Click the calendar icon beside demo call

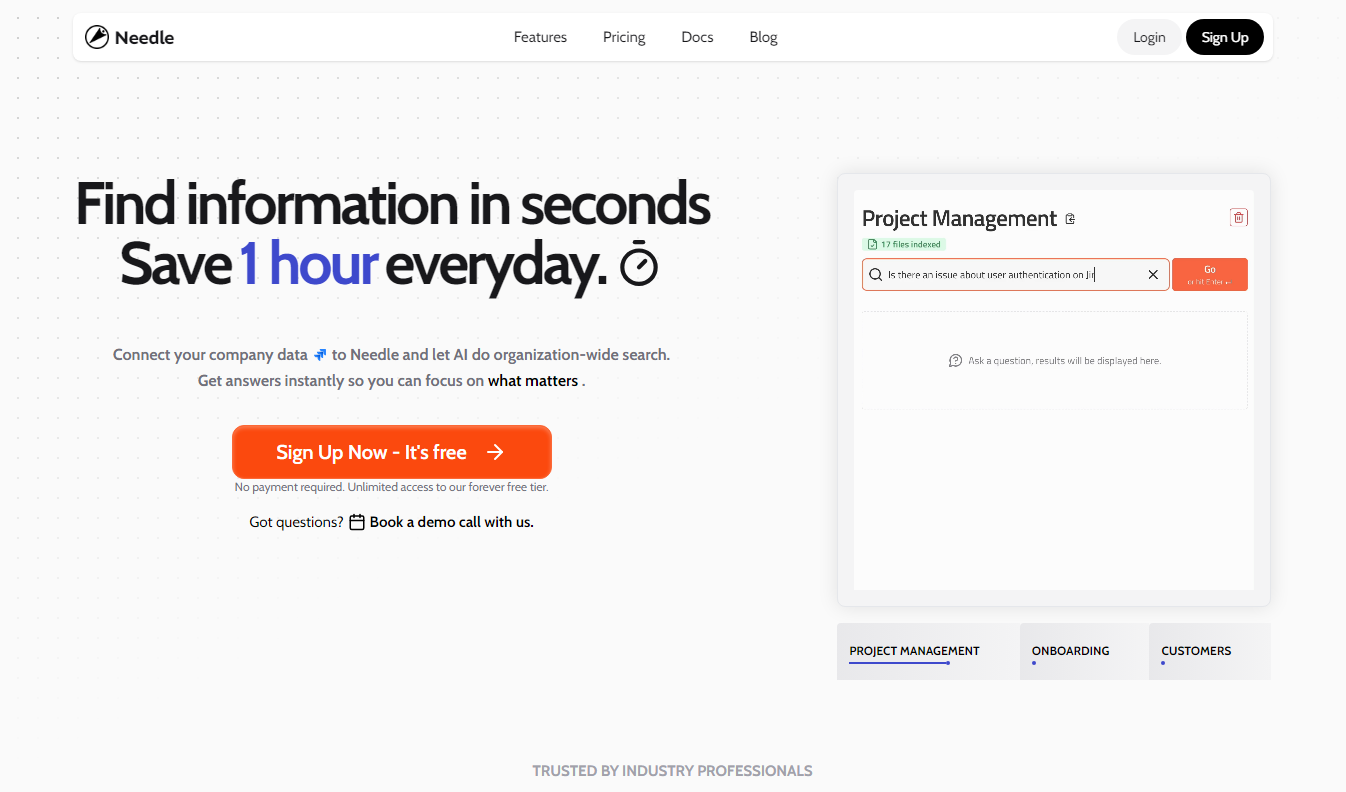pyautogui.click(x=357, y=522)
